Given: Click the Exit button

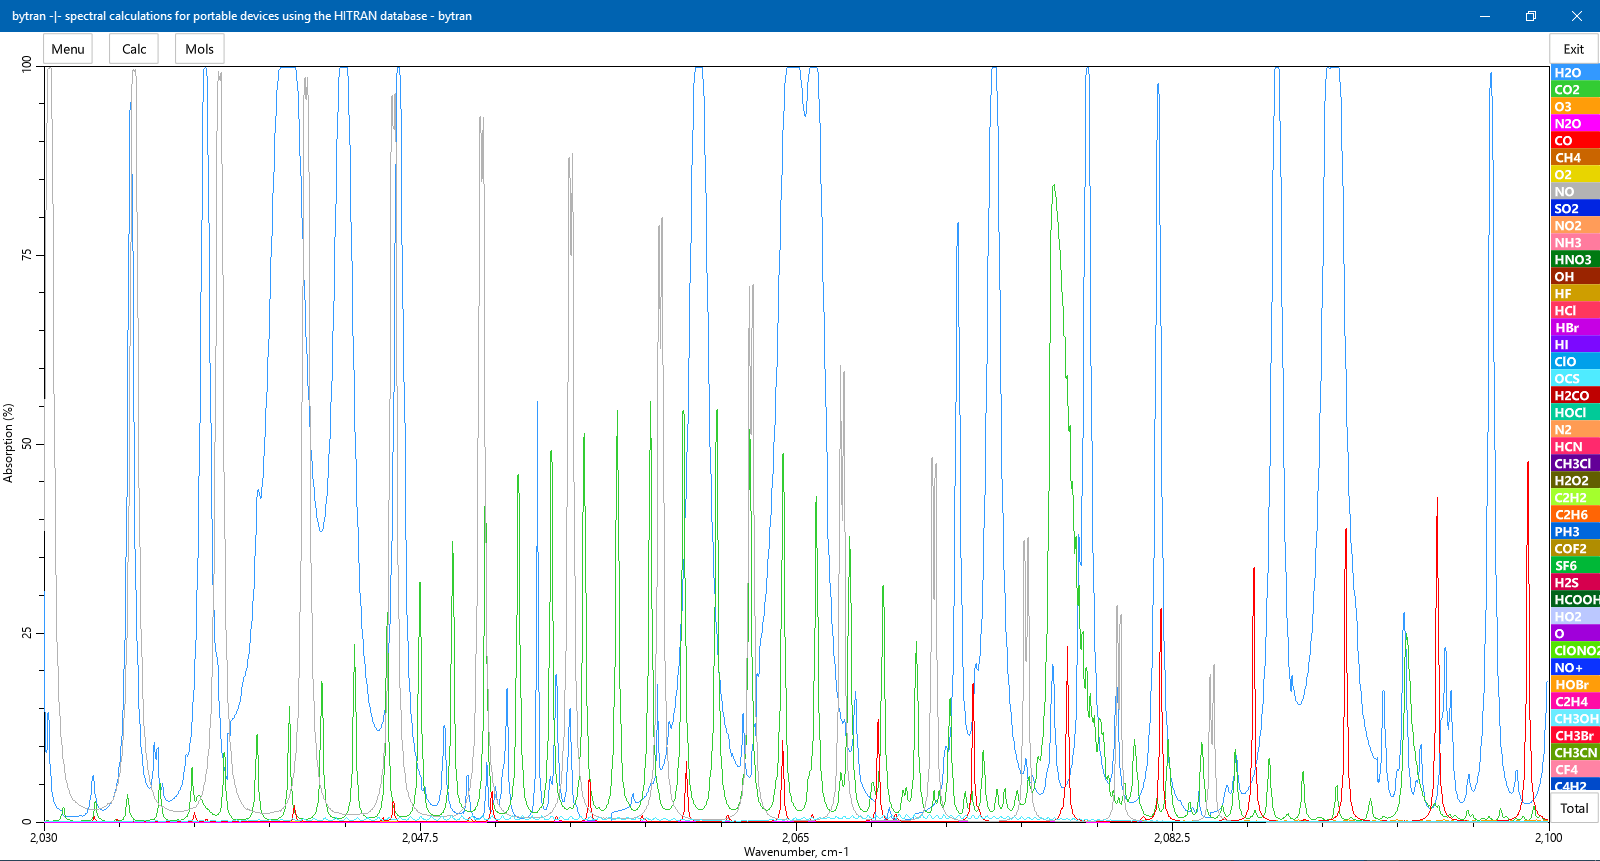Looking at the screenshot, I should [x=1574, y=49].
